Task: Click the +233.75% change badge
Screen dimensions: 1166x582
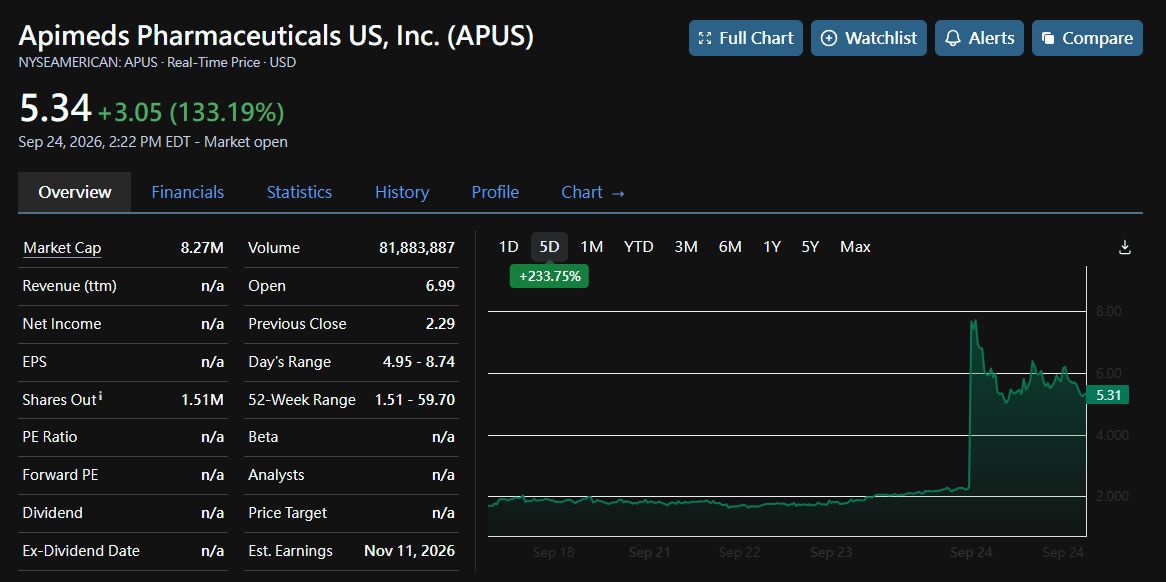Action: click(549, 275)
